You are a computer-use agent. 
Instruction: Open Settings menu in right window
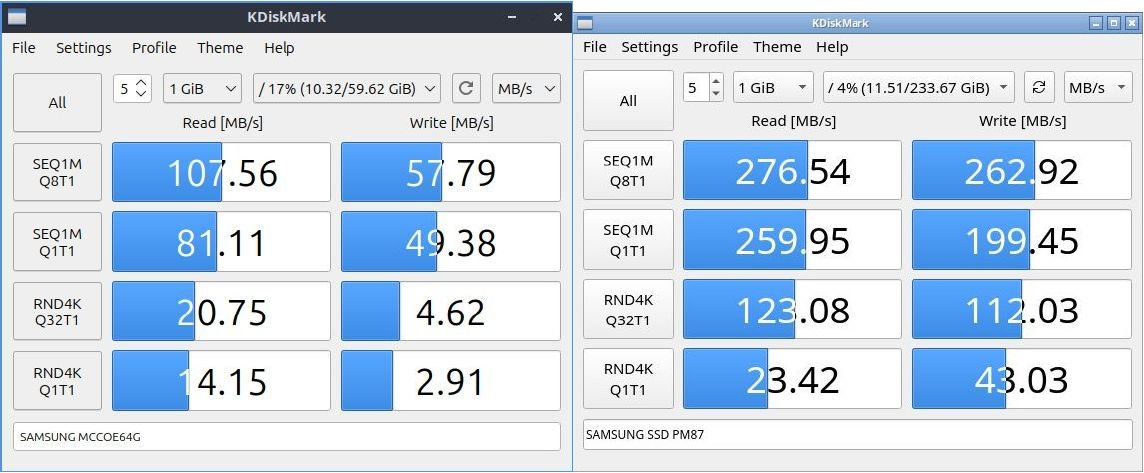[x=649, y=47]
